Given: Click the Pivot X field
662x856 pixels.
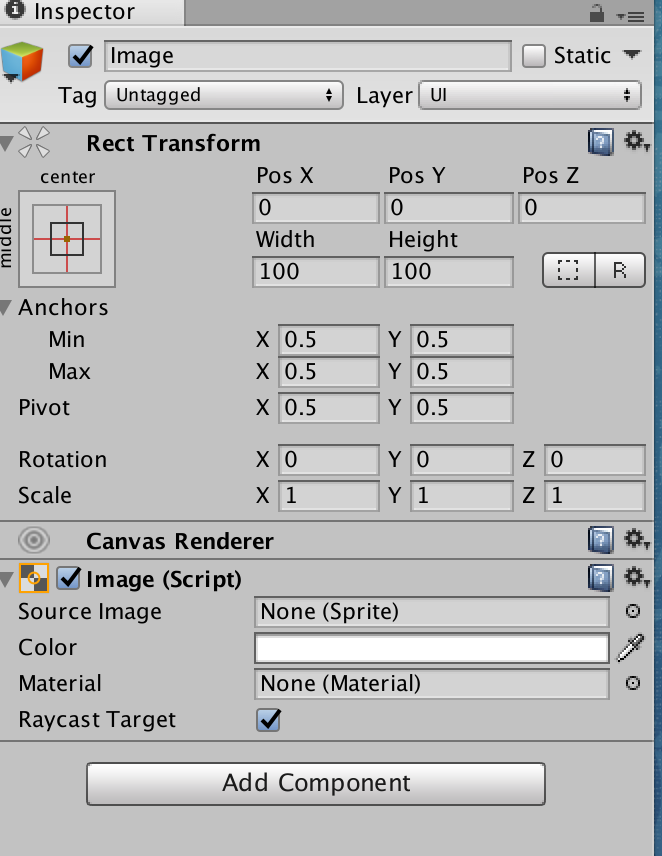Looking at the screenshot, I should coord(329,408).
